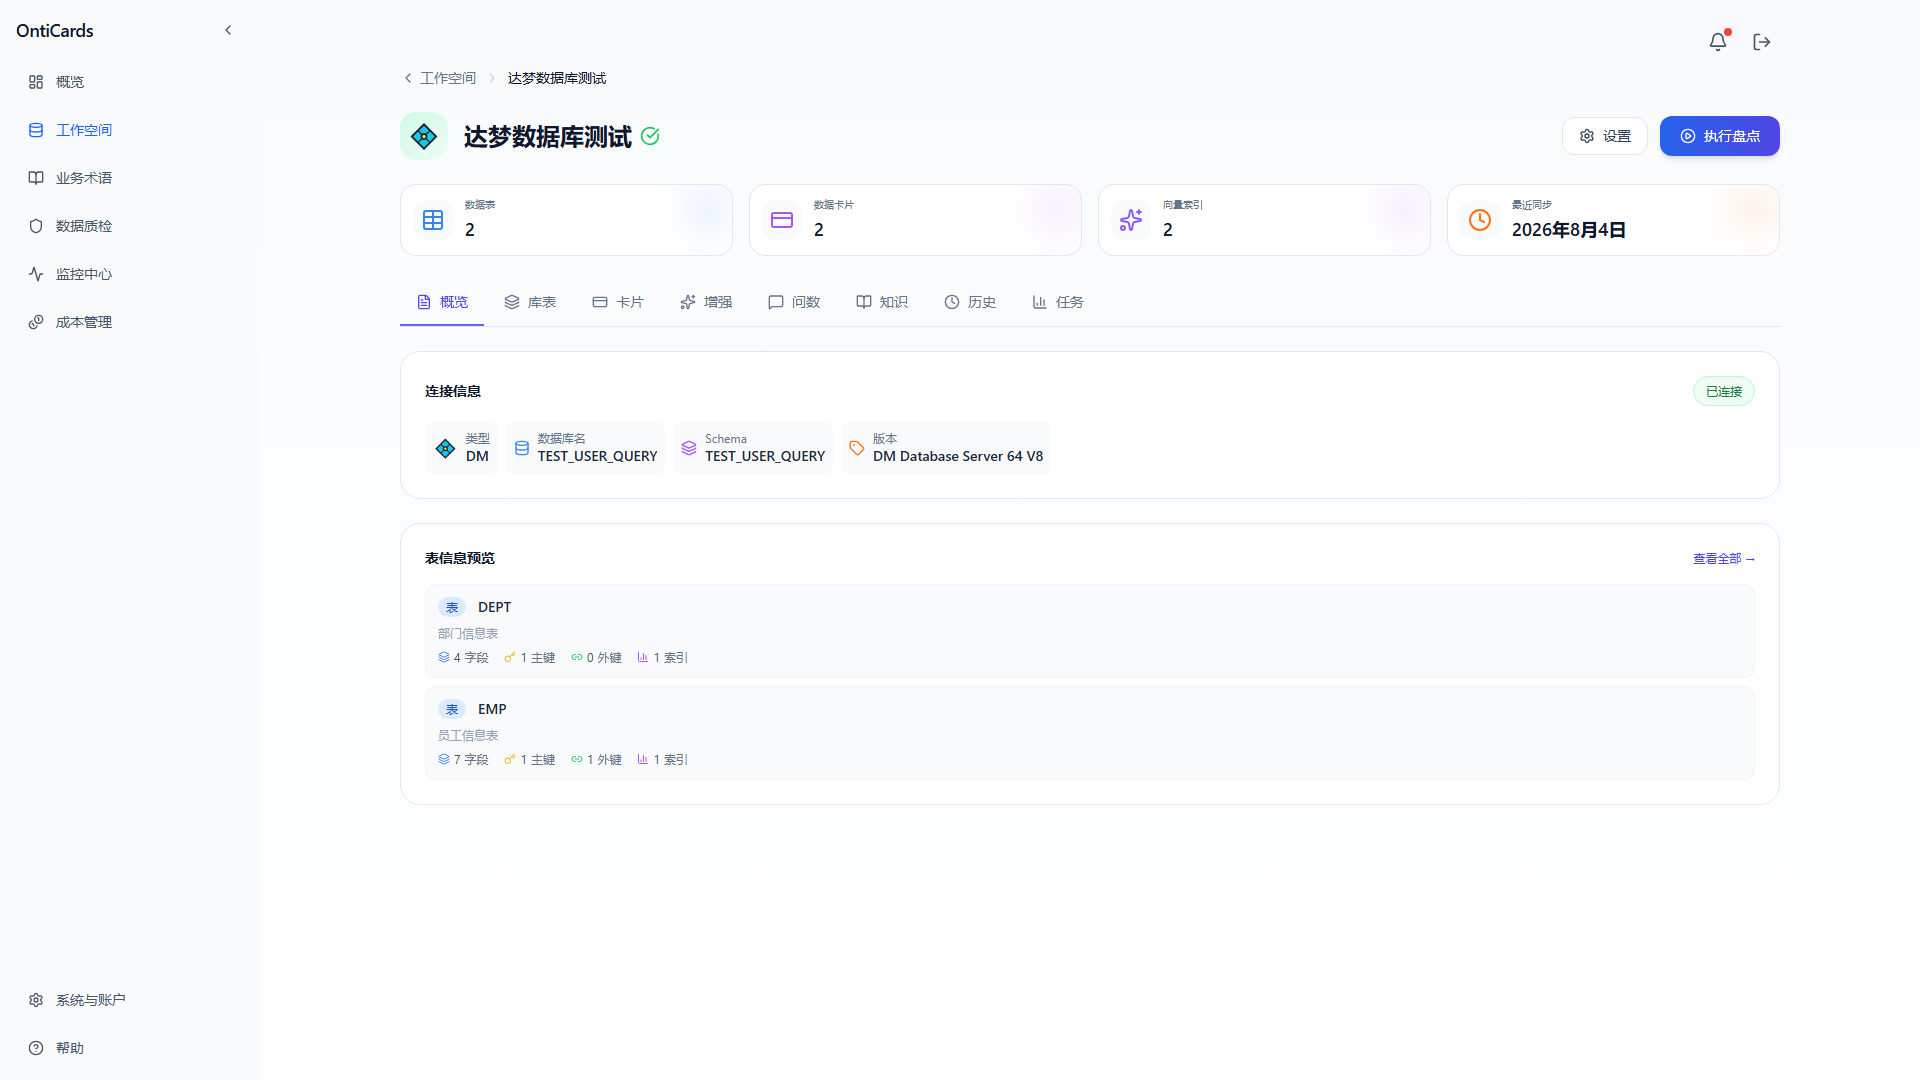
Task: Click the 最近同步 clock icon
Action: [1480, 220]
